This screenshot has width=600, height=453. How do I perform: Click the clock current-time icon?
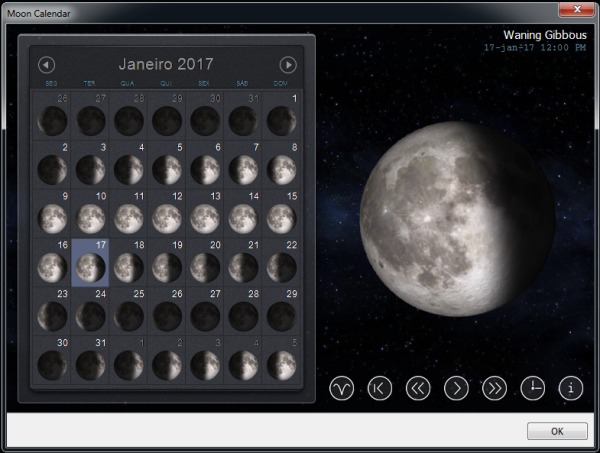pyautogui.click(x=532, y=389)
